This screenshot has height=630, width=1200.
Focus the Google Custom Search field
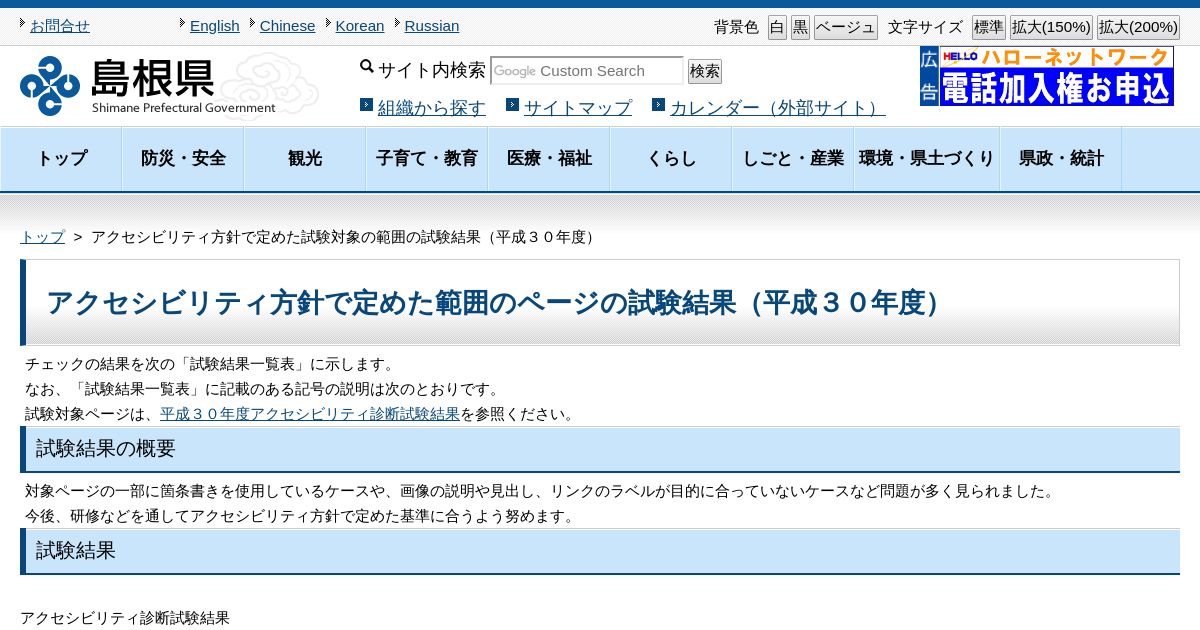pos(587,71)
